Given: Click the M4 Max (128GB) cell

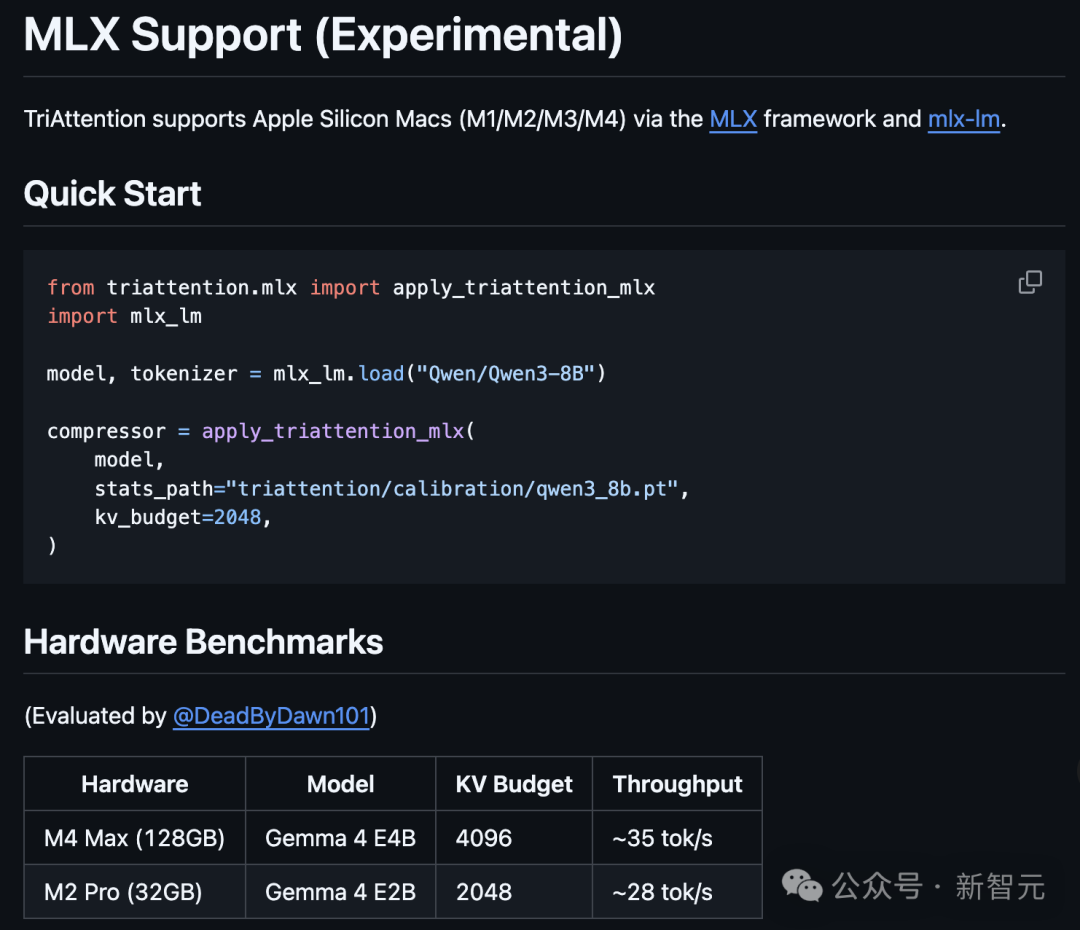Looking at the screenshot, I should (x=135, y=838).
